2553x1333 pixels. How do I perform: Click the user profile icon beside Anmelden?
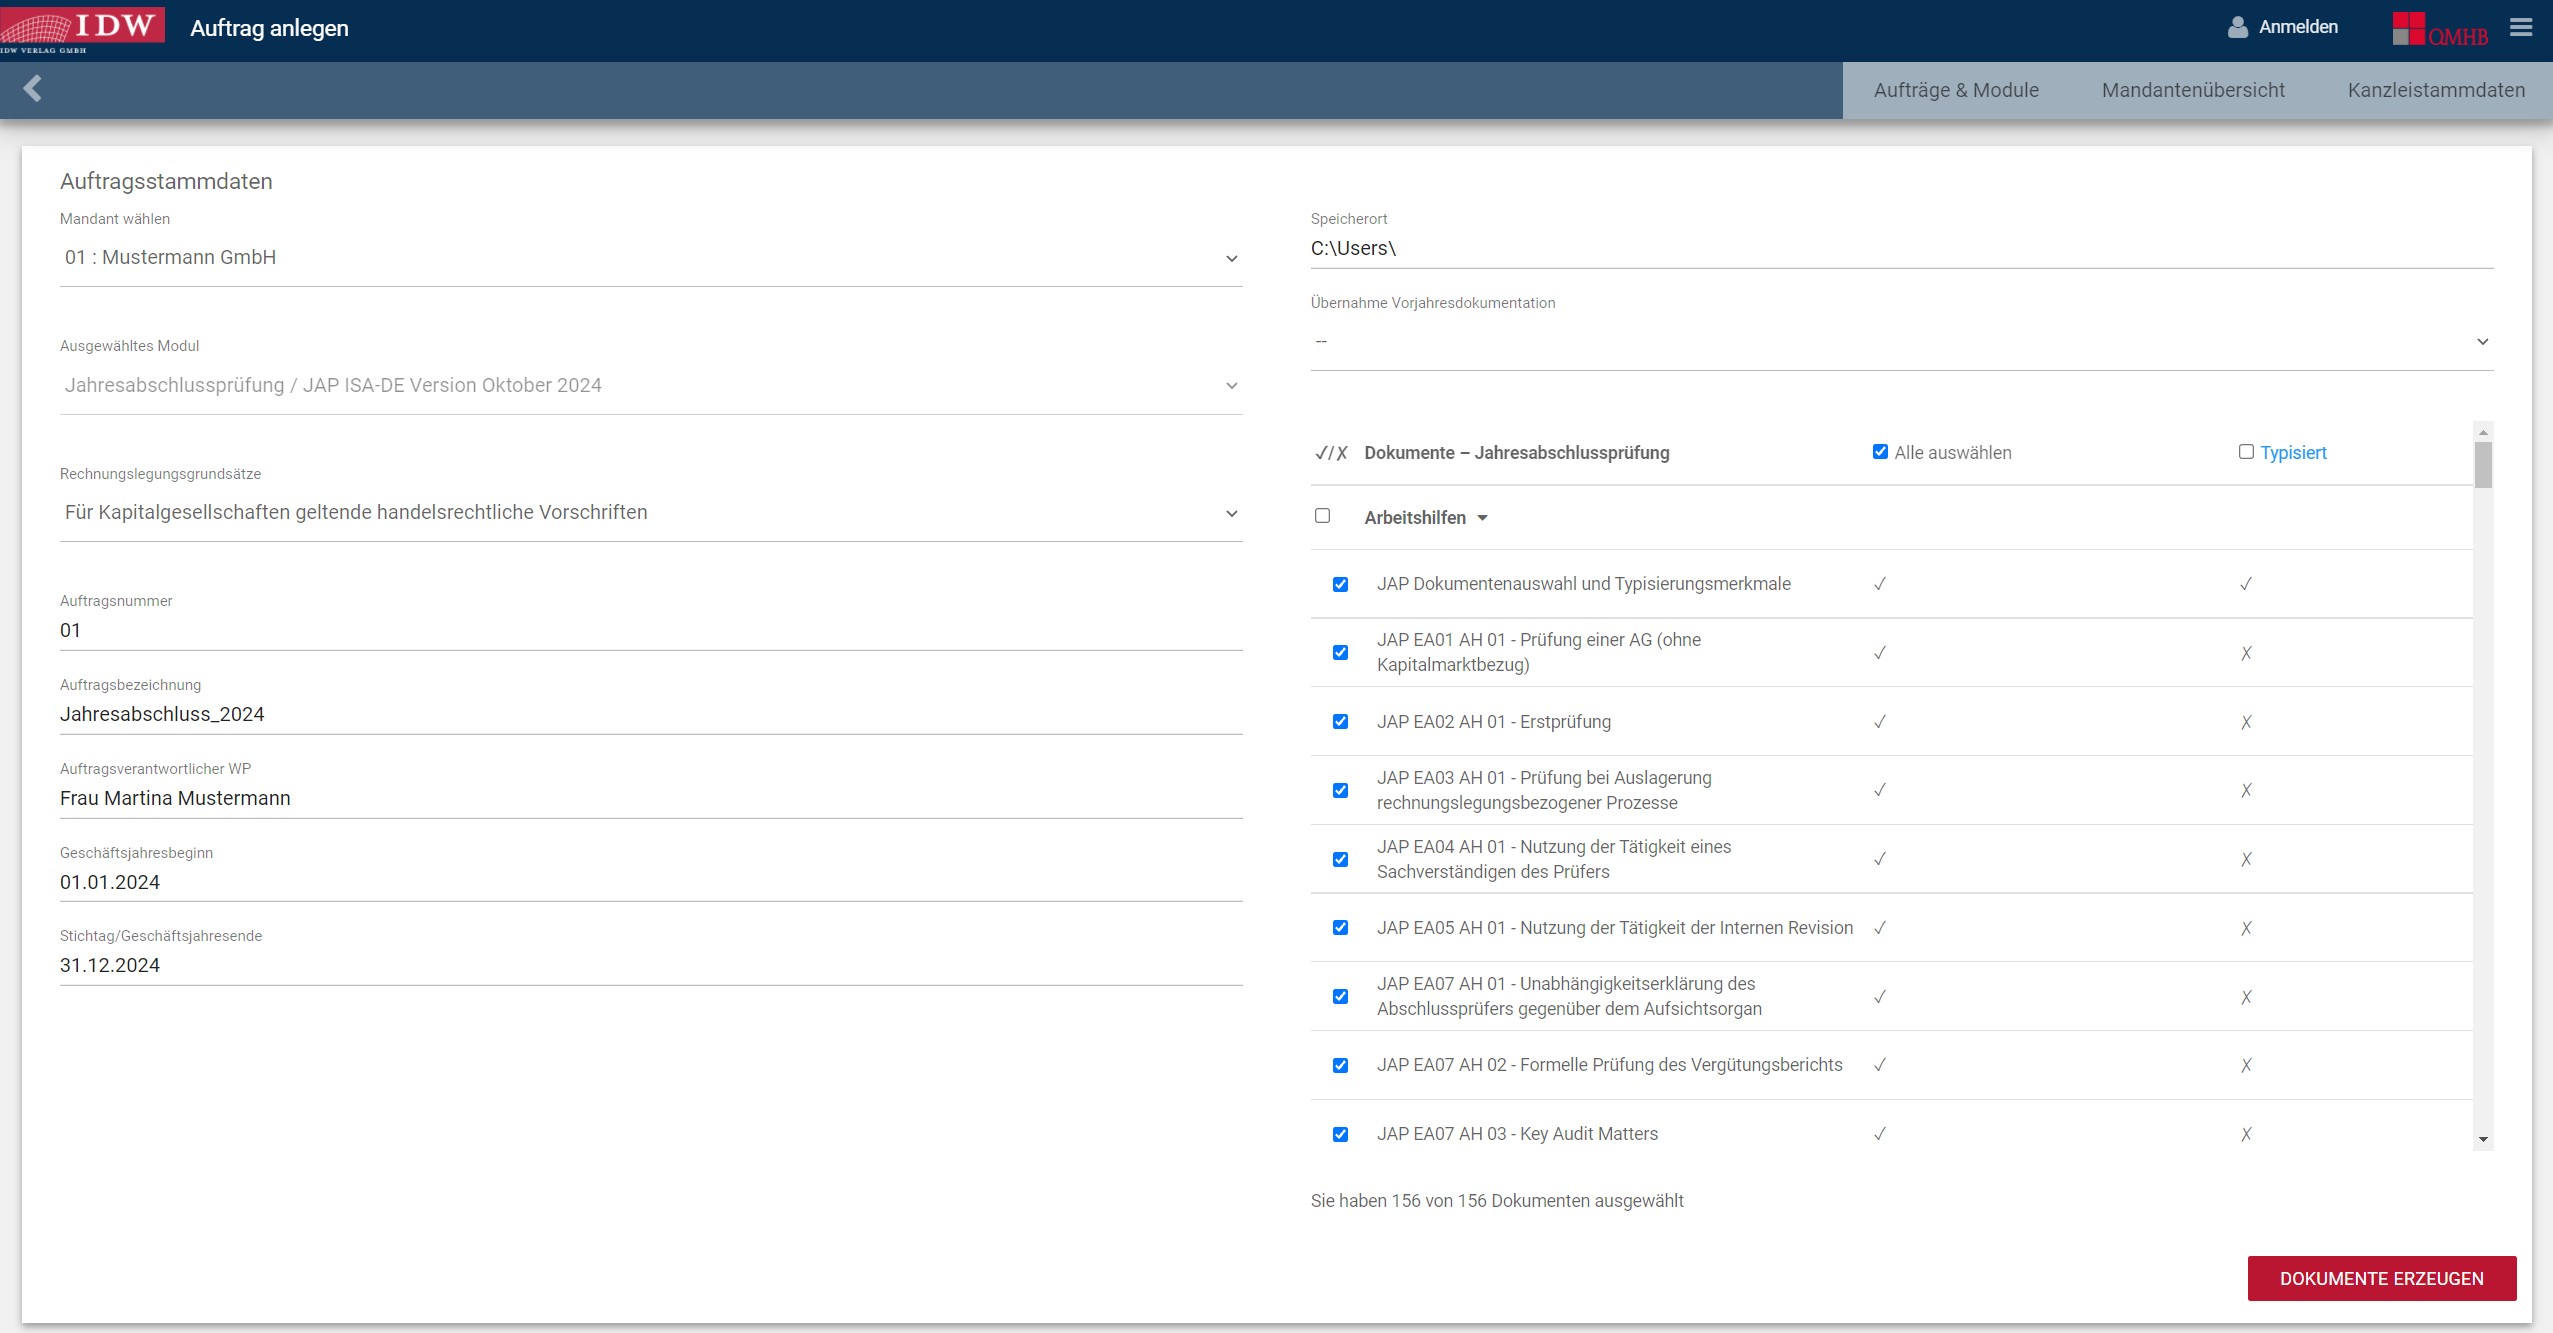click(x=2237, y=28)
